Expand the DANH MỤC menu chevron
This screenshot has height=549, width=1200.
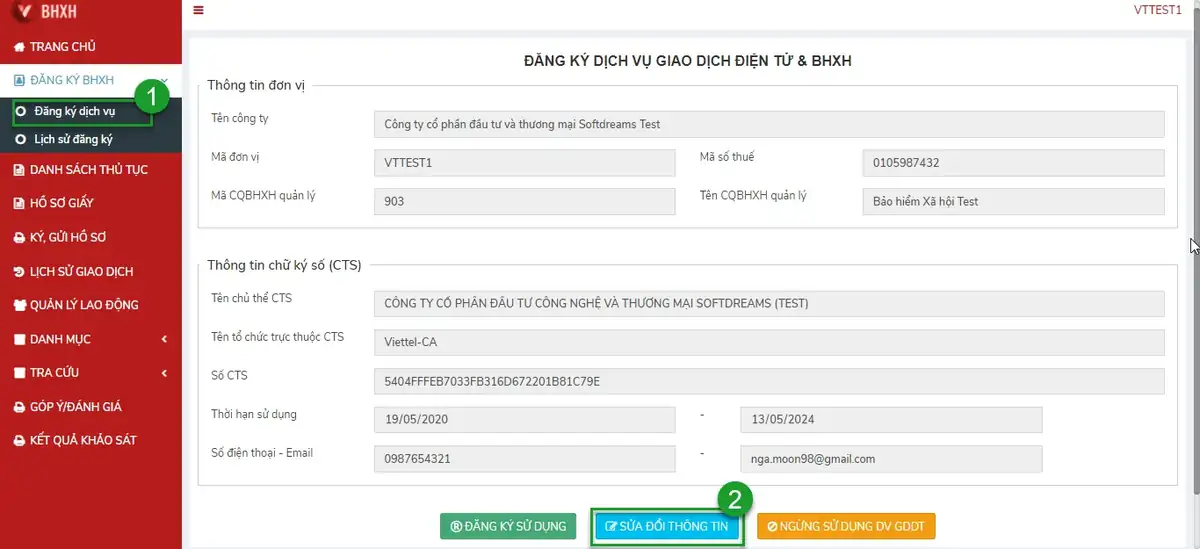(x=164, y=339)
